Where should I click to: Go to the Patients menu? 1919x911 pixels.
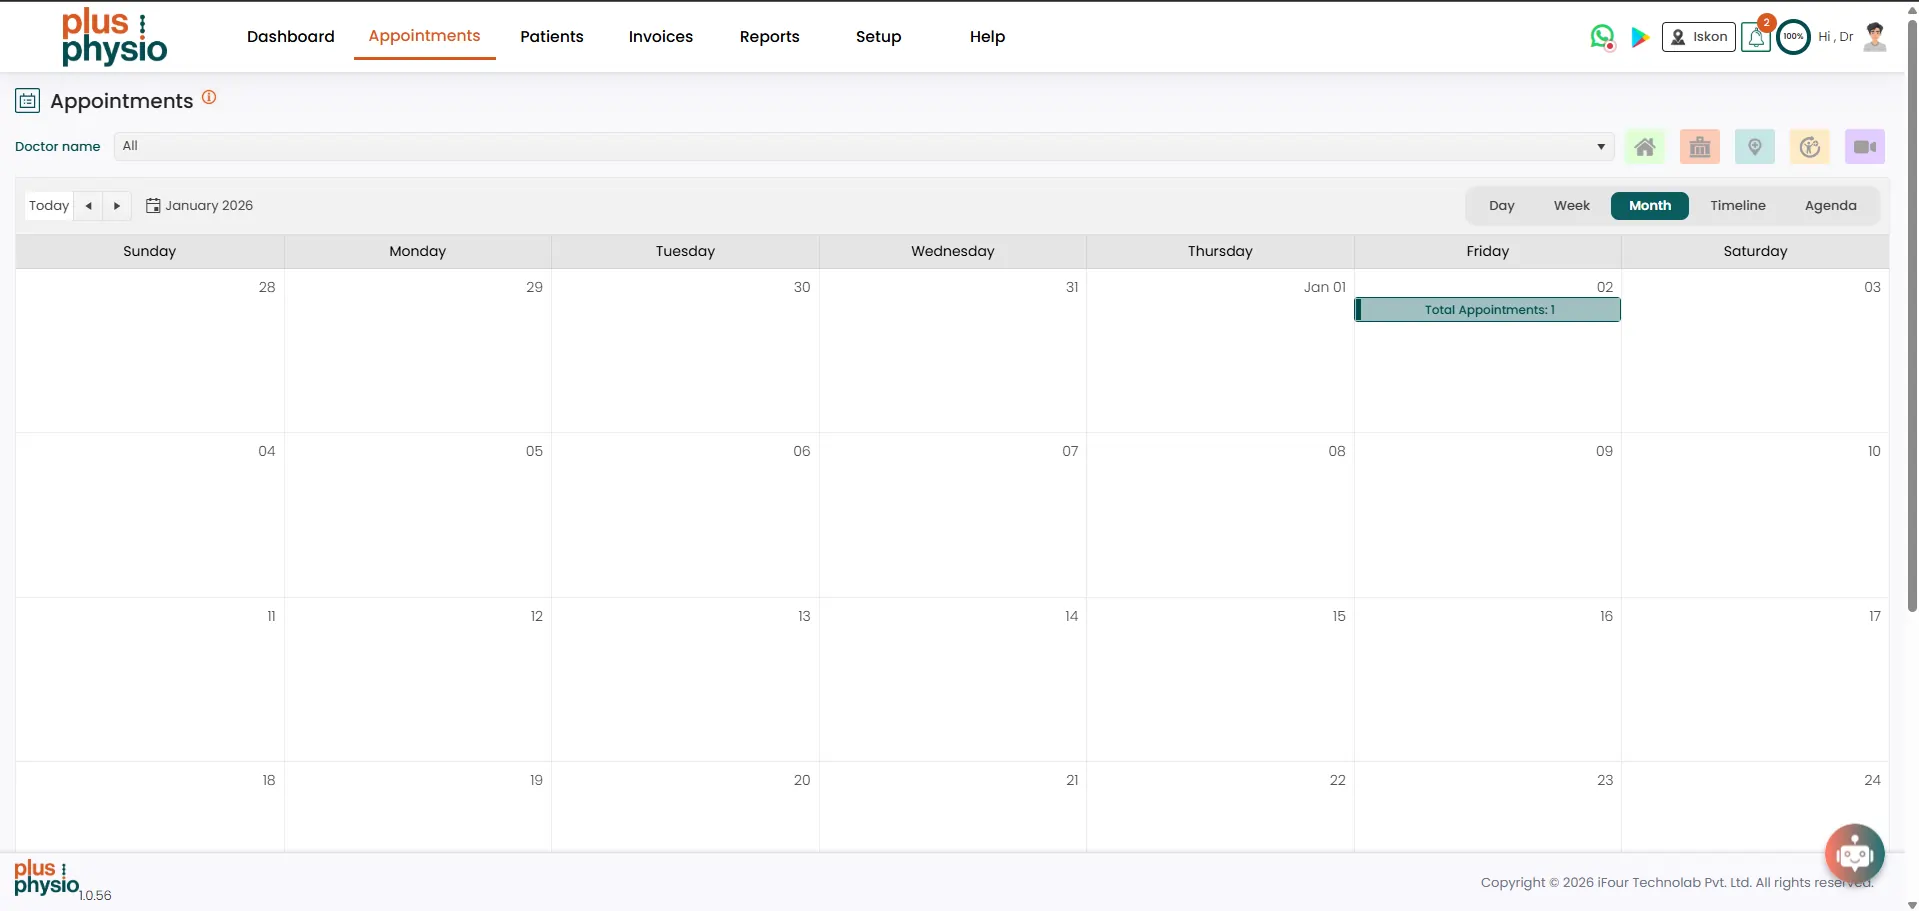click(x=551, y=37)
